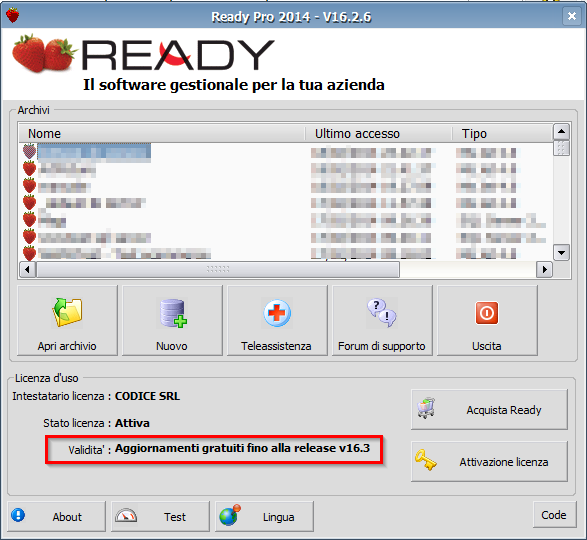Click the Acquista Ready label
This screenshot has height=540, width=587.
pyautogui.click(x=504, y=410)
